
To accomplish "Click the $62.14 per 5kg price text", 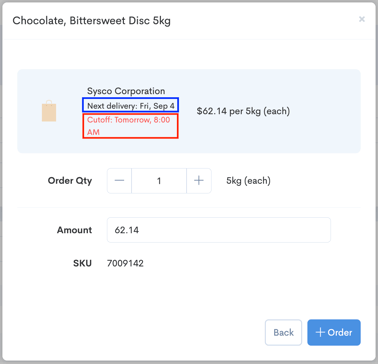I will 243,111.
